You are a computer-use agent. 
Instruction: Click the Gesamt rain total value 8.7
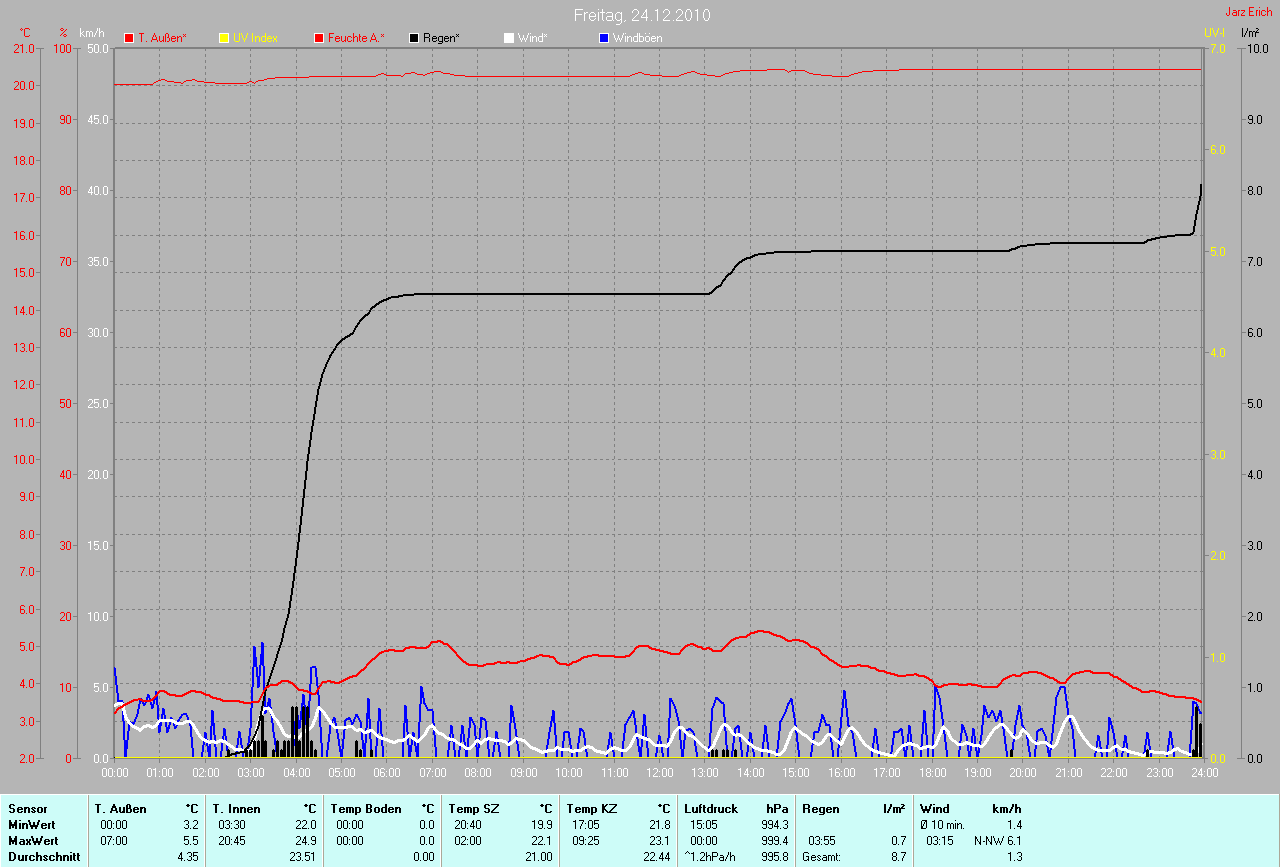(898, 857)
